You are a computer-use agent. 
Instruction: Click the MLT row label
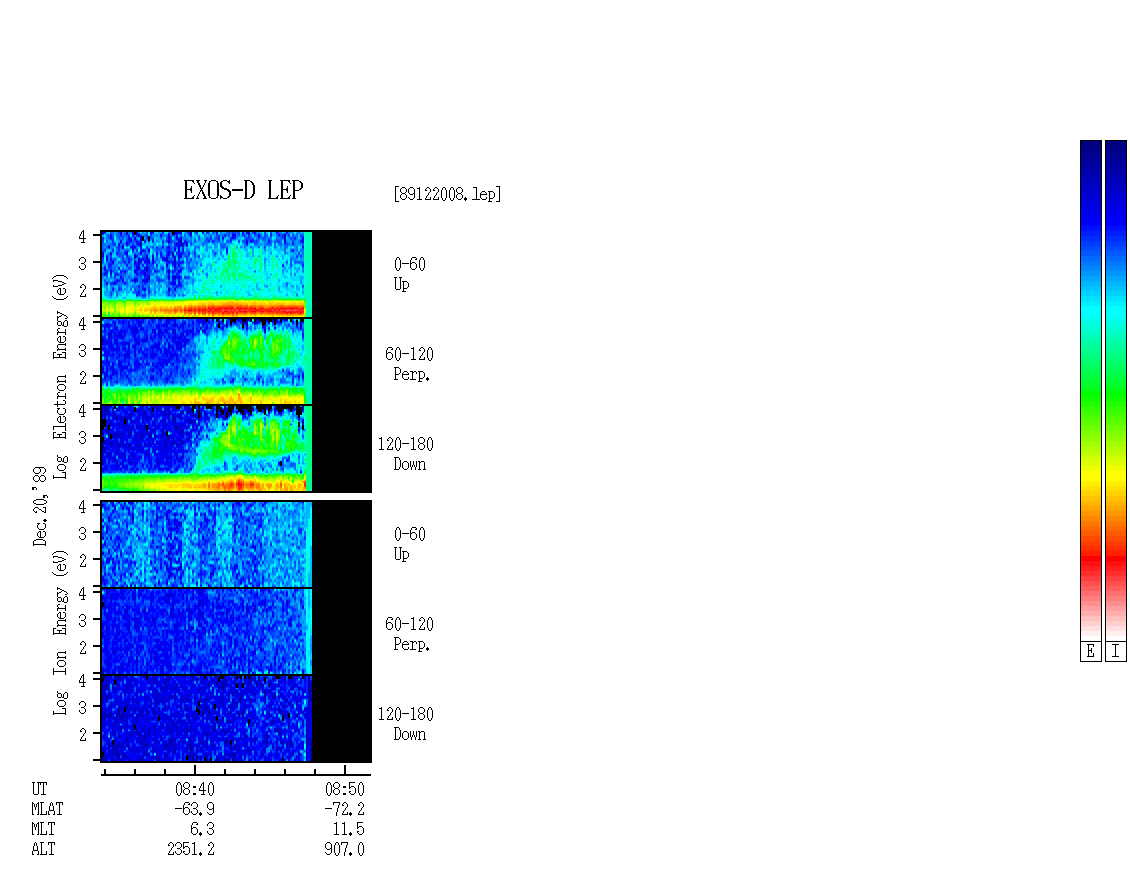(43, 830)
